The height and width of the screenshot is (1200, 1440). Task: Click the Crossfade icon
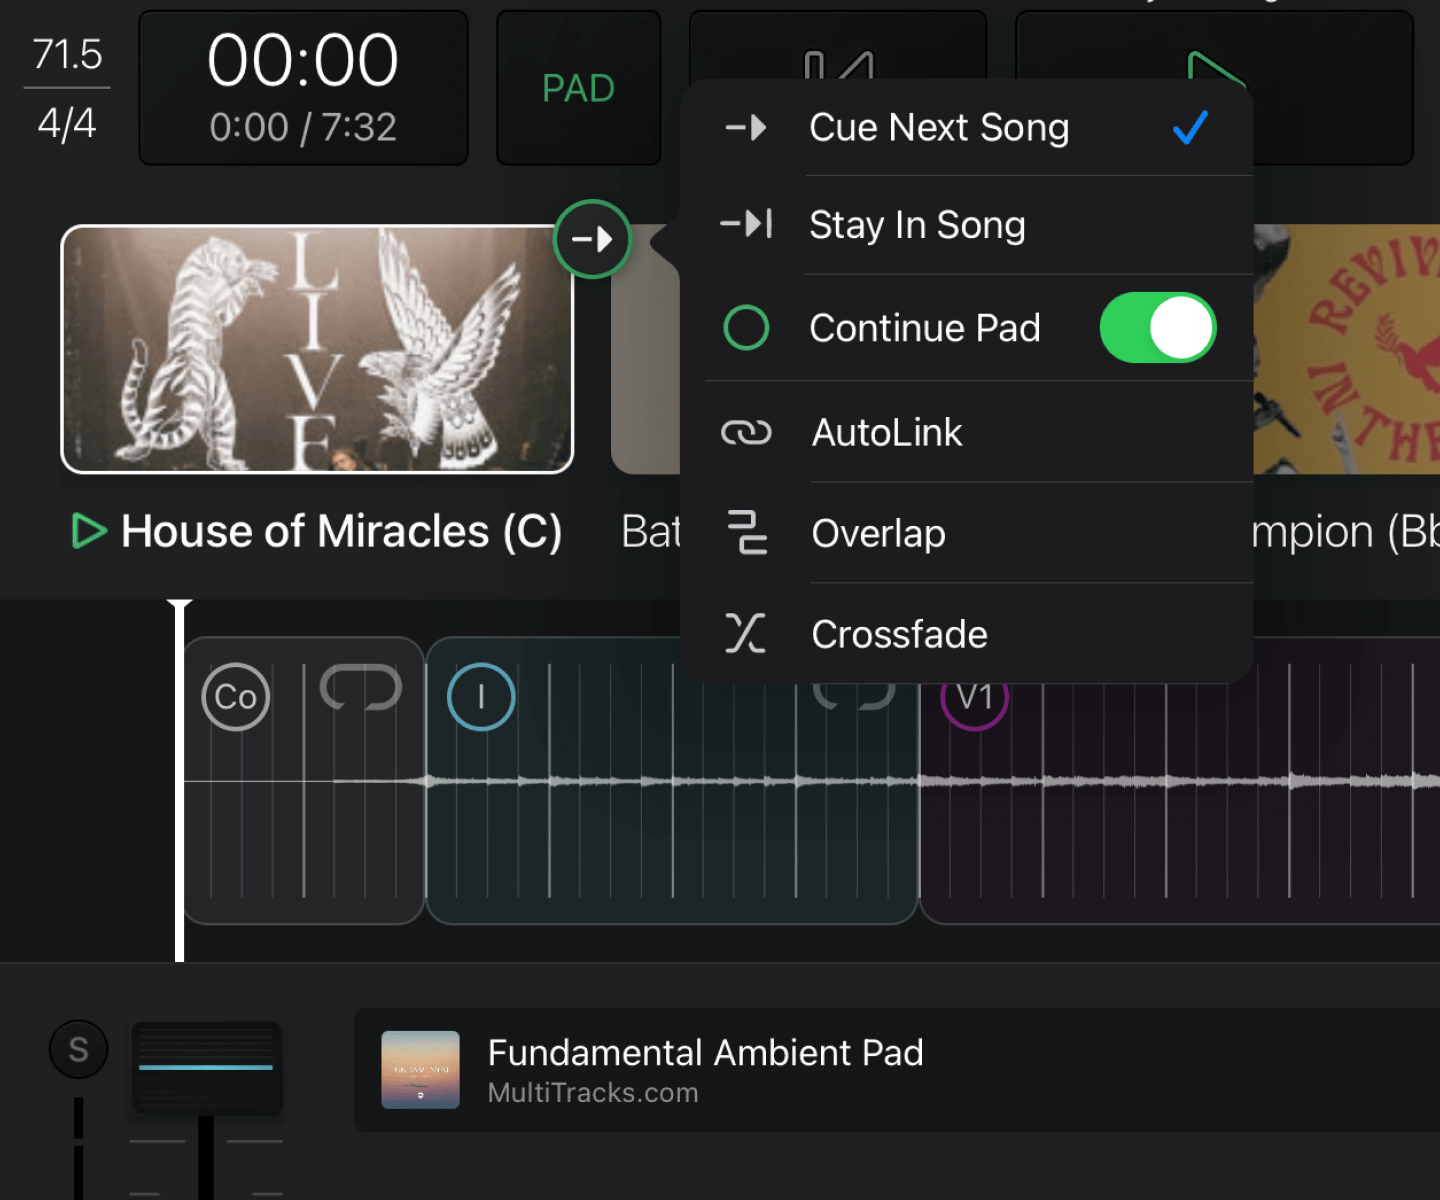point(746,633)
